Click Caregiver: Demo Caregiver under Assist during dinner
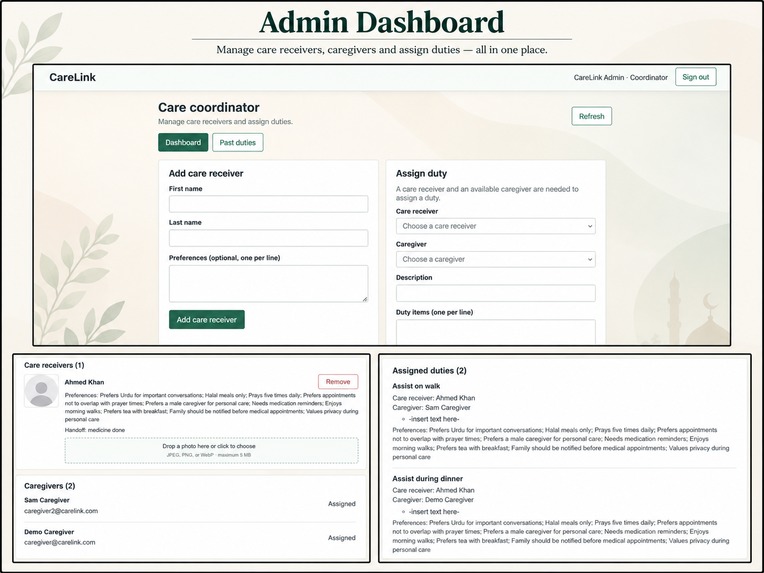Screen dimensions: 764x573 point(433,499)
